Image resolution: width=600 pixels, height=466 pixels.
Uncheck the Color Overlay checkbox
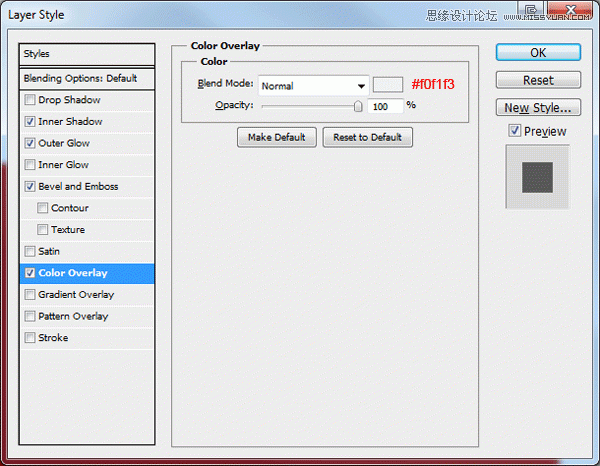[x=29, y=273]
